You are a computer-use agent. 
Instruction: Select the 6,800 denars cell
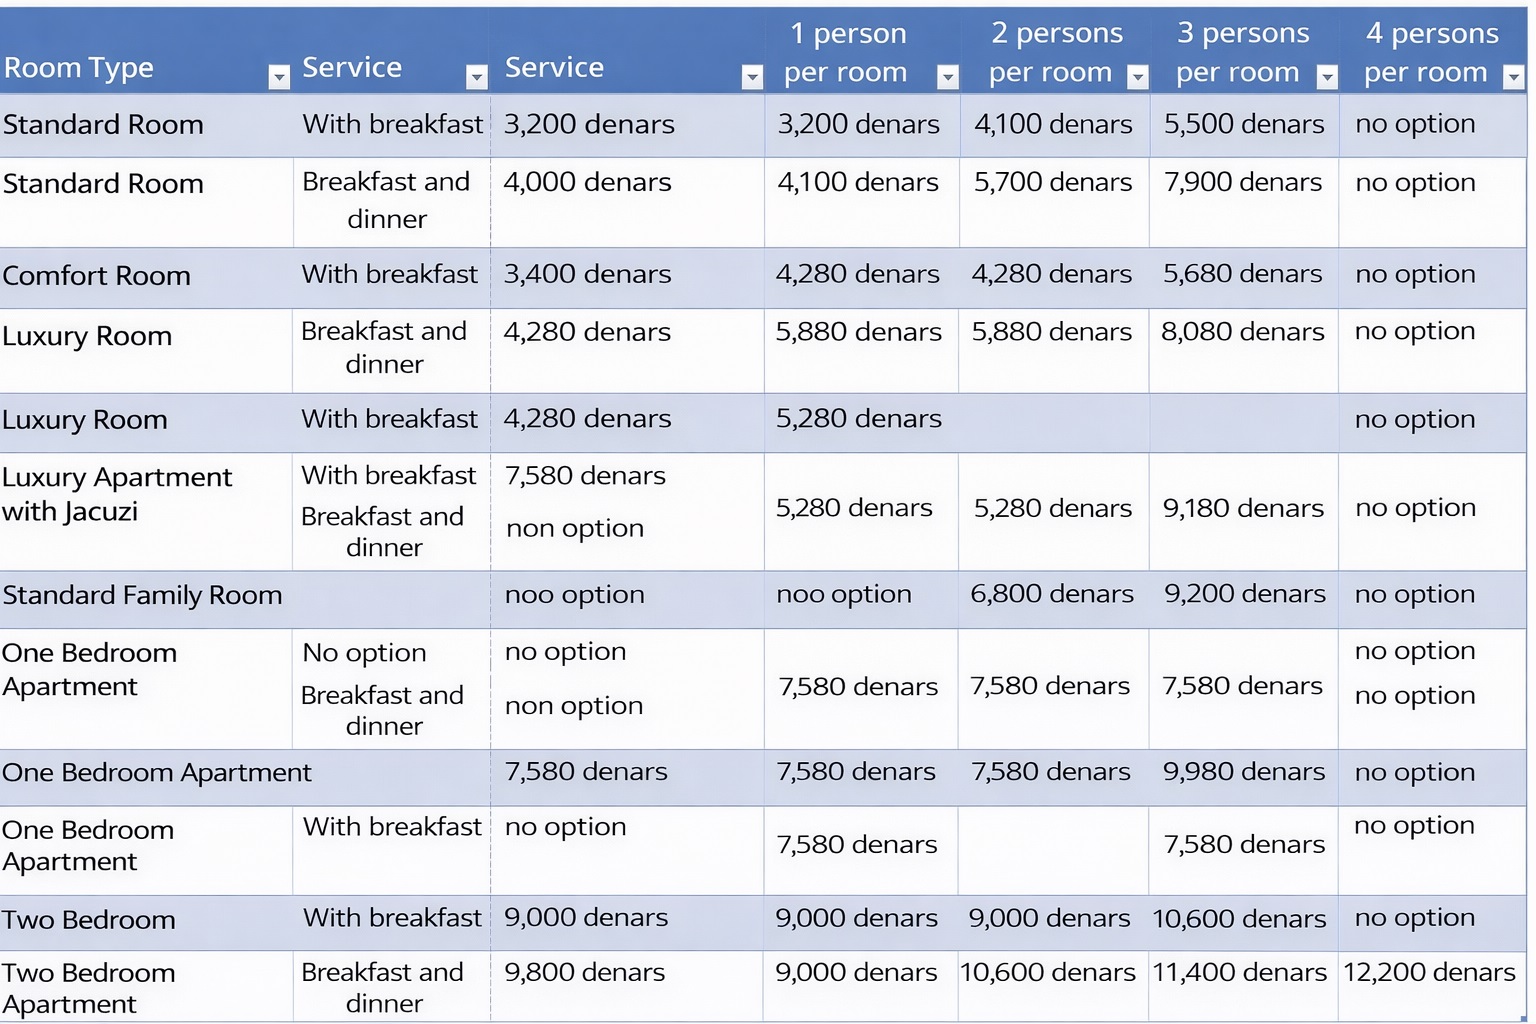[1052, 594]
